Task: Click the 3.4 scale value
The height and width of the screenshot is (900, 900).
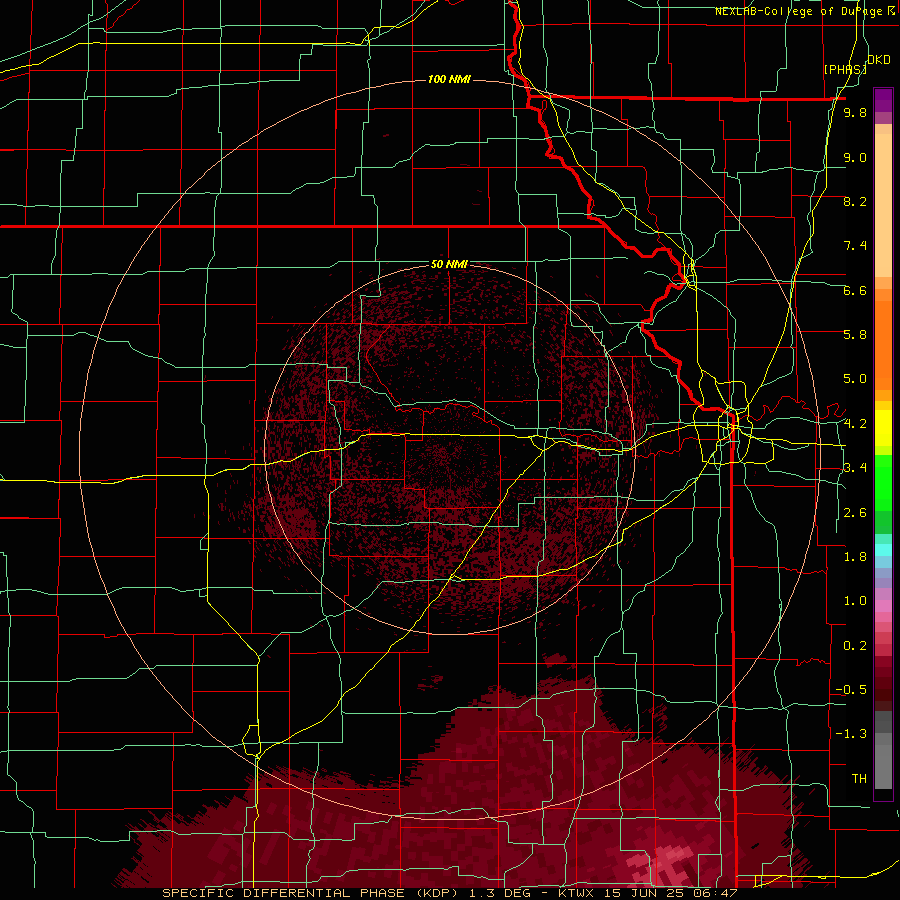Action: 855,468
